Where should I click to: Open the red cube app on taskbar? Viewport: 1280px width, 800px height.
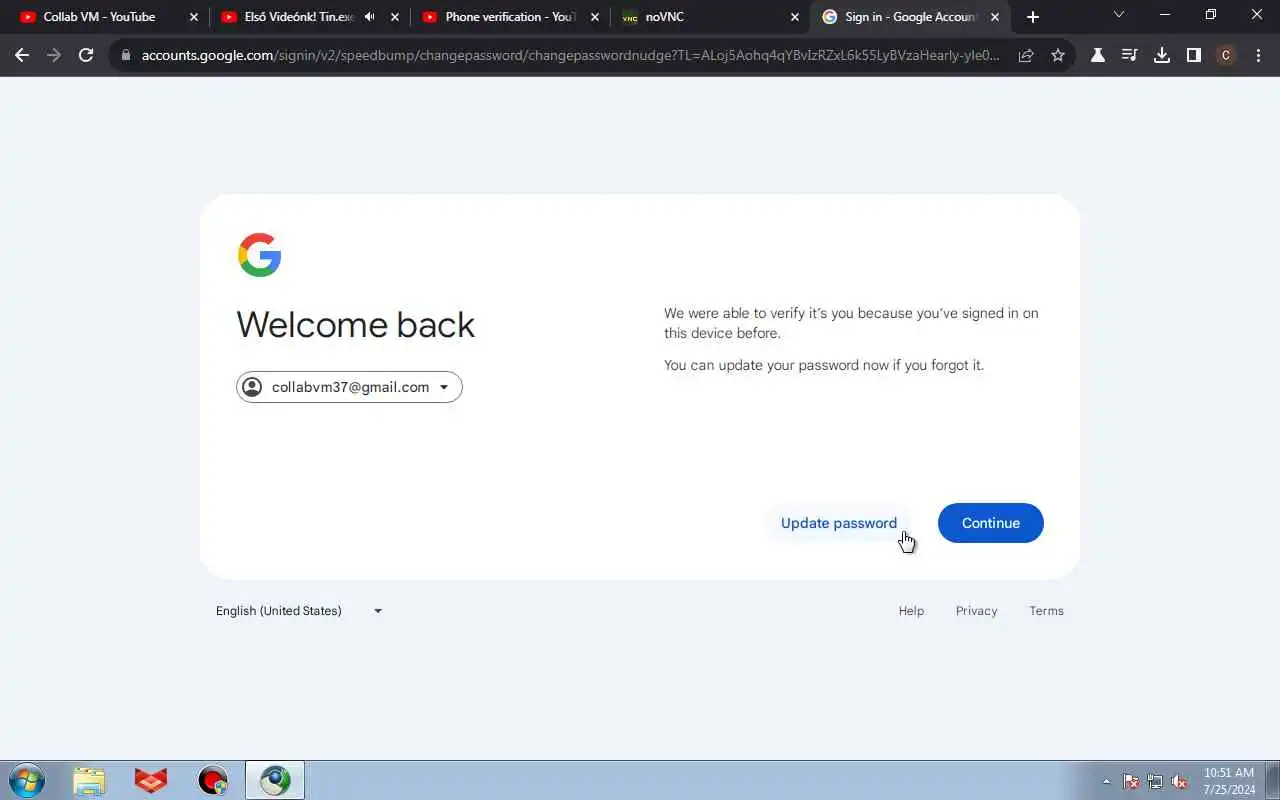point(151,780)
